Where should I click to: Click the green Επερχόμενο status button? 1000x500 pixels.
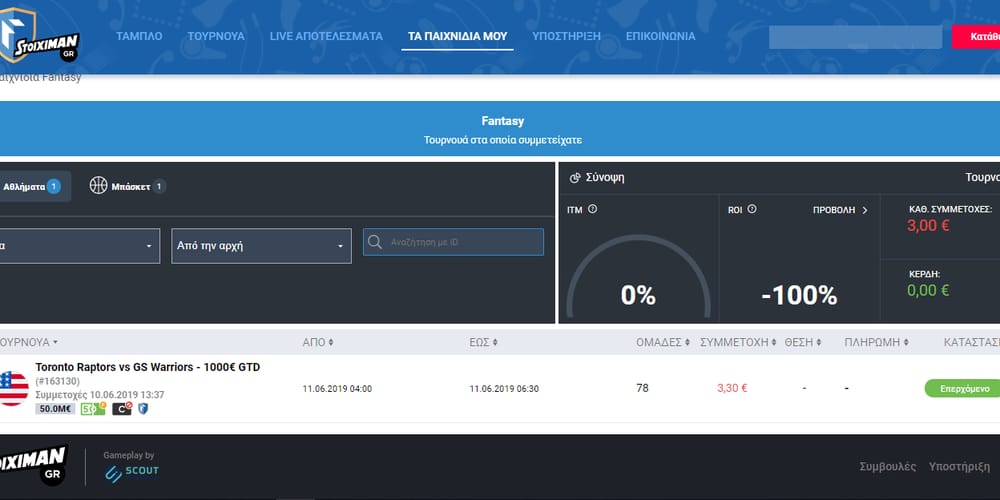tap(962, 388)
